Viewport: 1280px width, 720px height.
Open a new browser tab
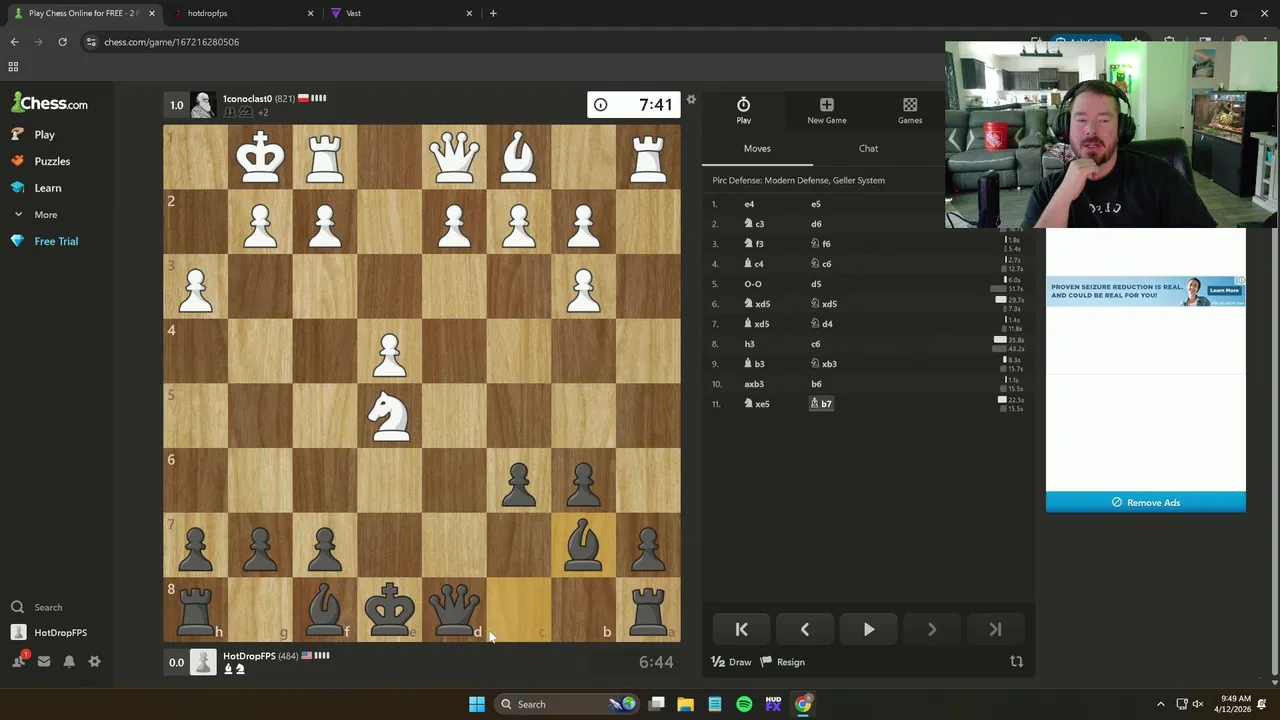coord(493,13)
